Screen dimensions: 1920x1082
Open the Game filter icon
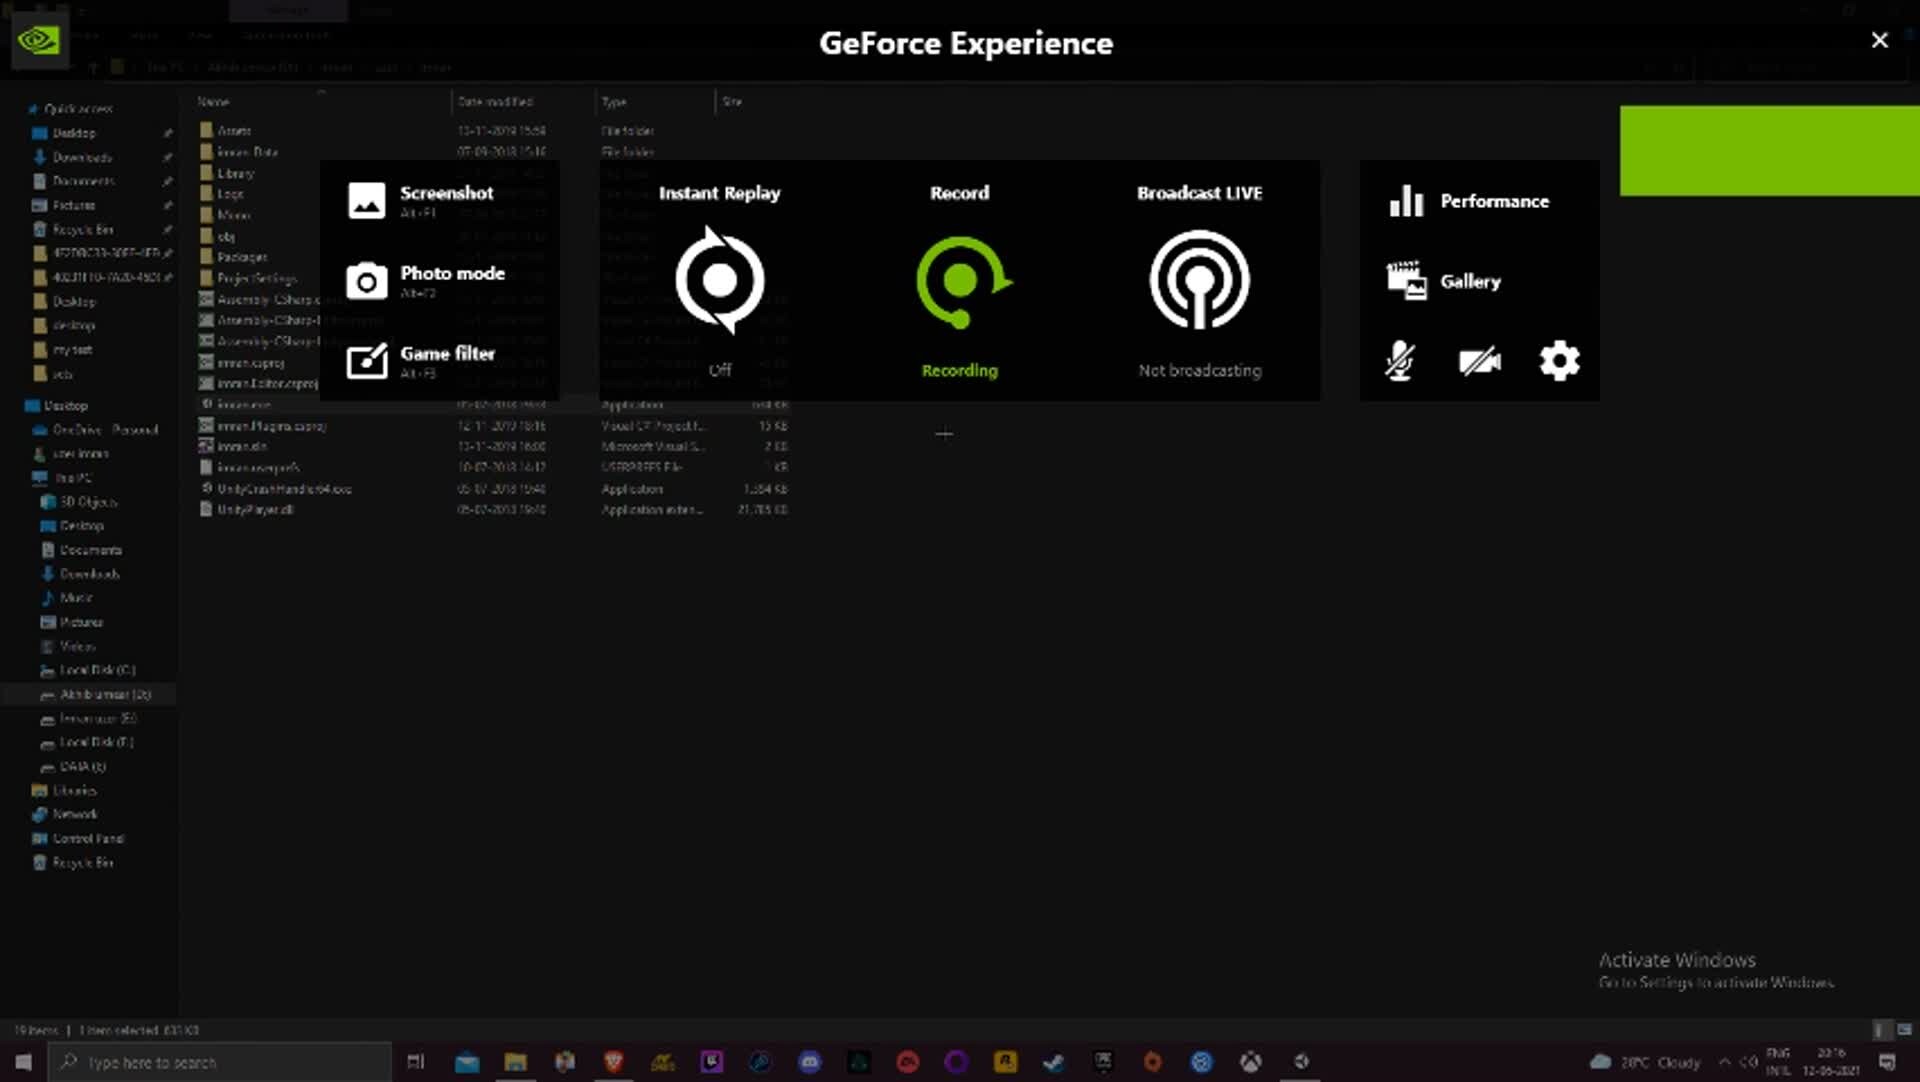click(366, 361)
